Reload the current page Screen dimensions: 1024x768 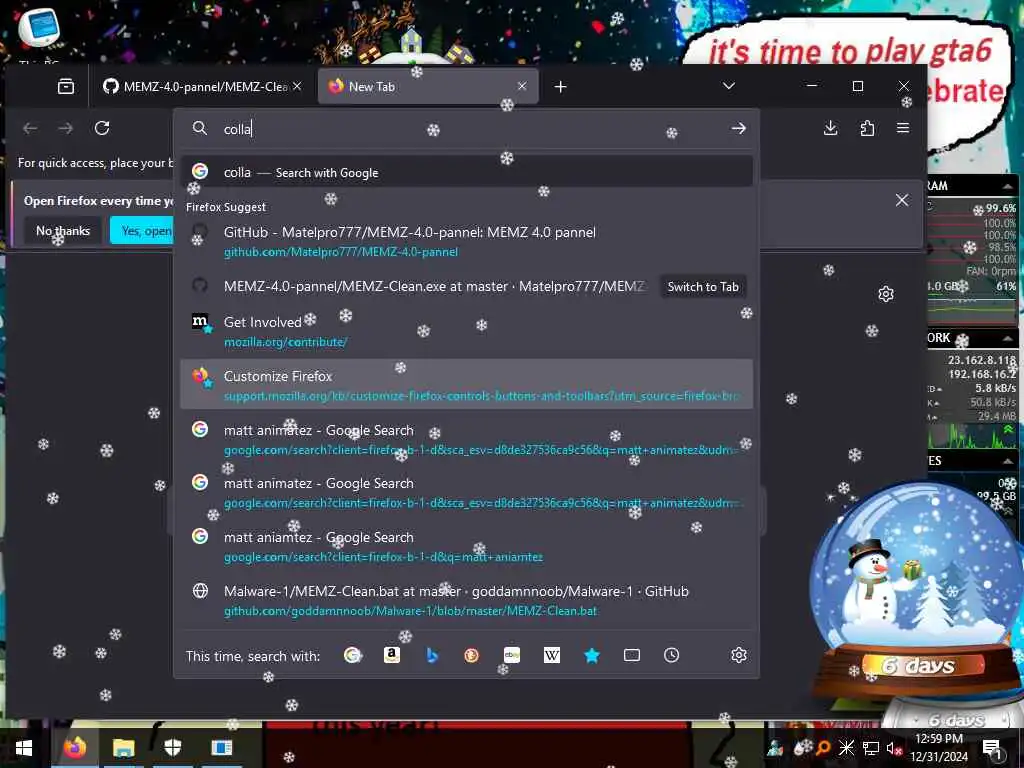click(x=102, y=128)
